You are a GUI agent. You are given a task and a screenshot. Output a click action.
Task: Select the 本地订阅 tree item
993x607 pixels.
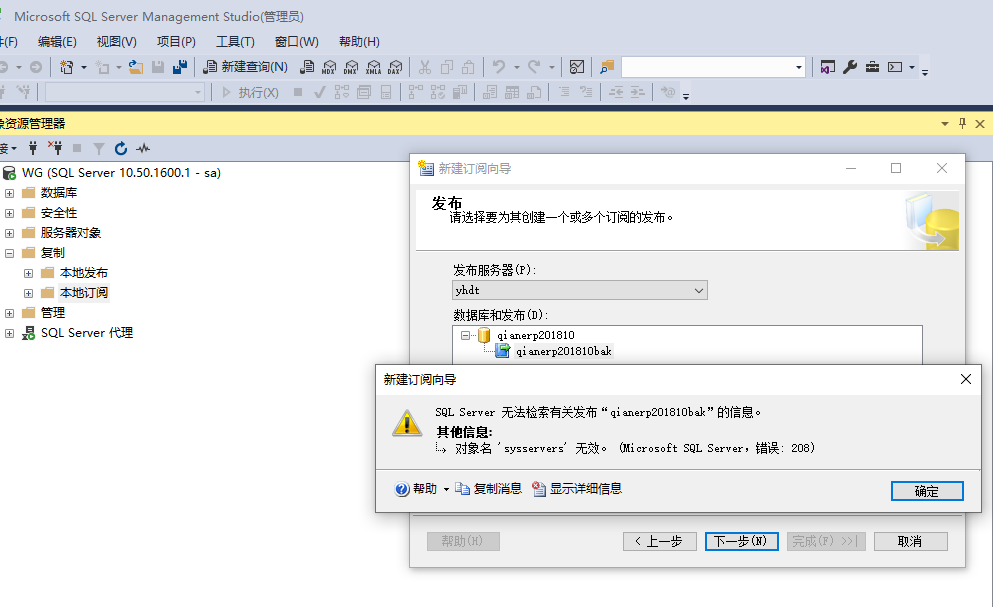[x=84, y=293]
